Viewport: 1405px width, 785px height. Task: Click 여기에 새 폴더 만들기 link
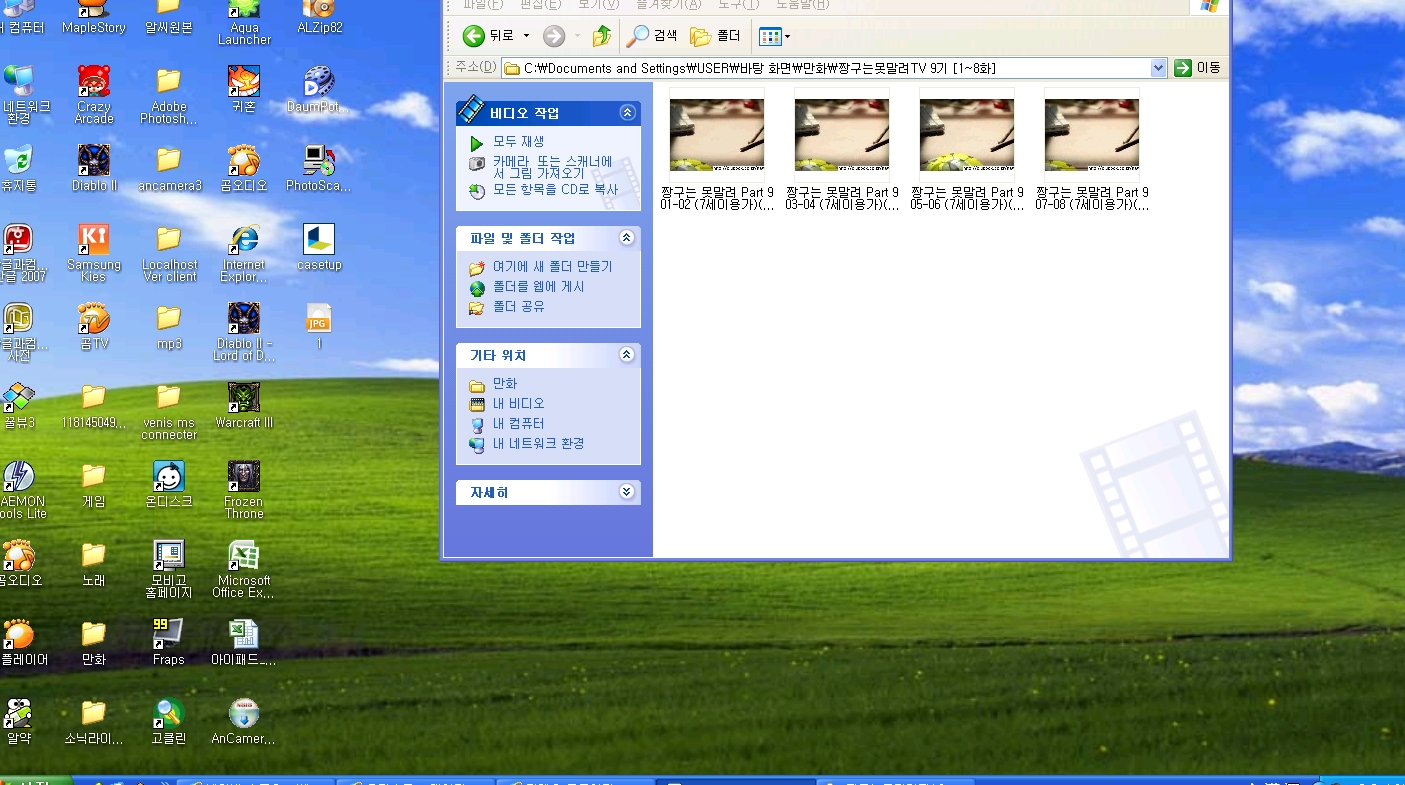point(552,267)
